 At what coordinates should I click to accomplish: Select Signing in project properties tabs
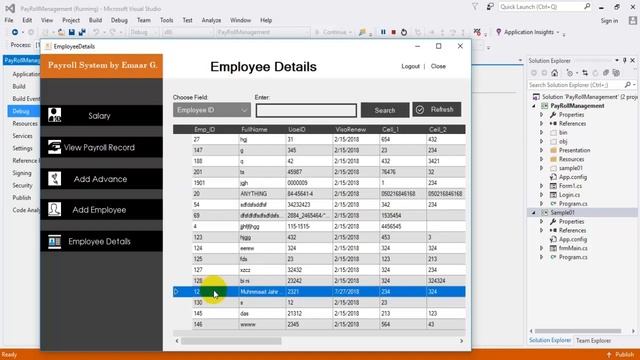(x=22, y=173)
